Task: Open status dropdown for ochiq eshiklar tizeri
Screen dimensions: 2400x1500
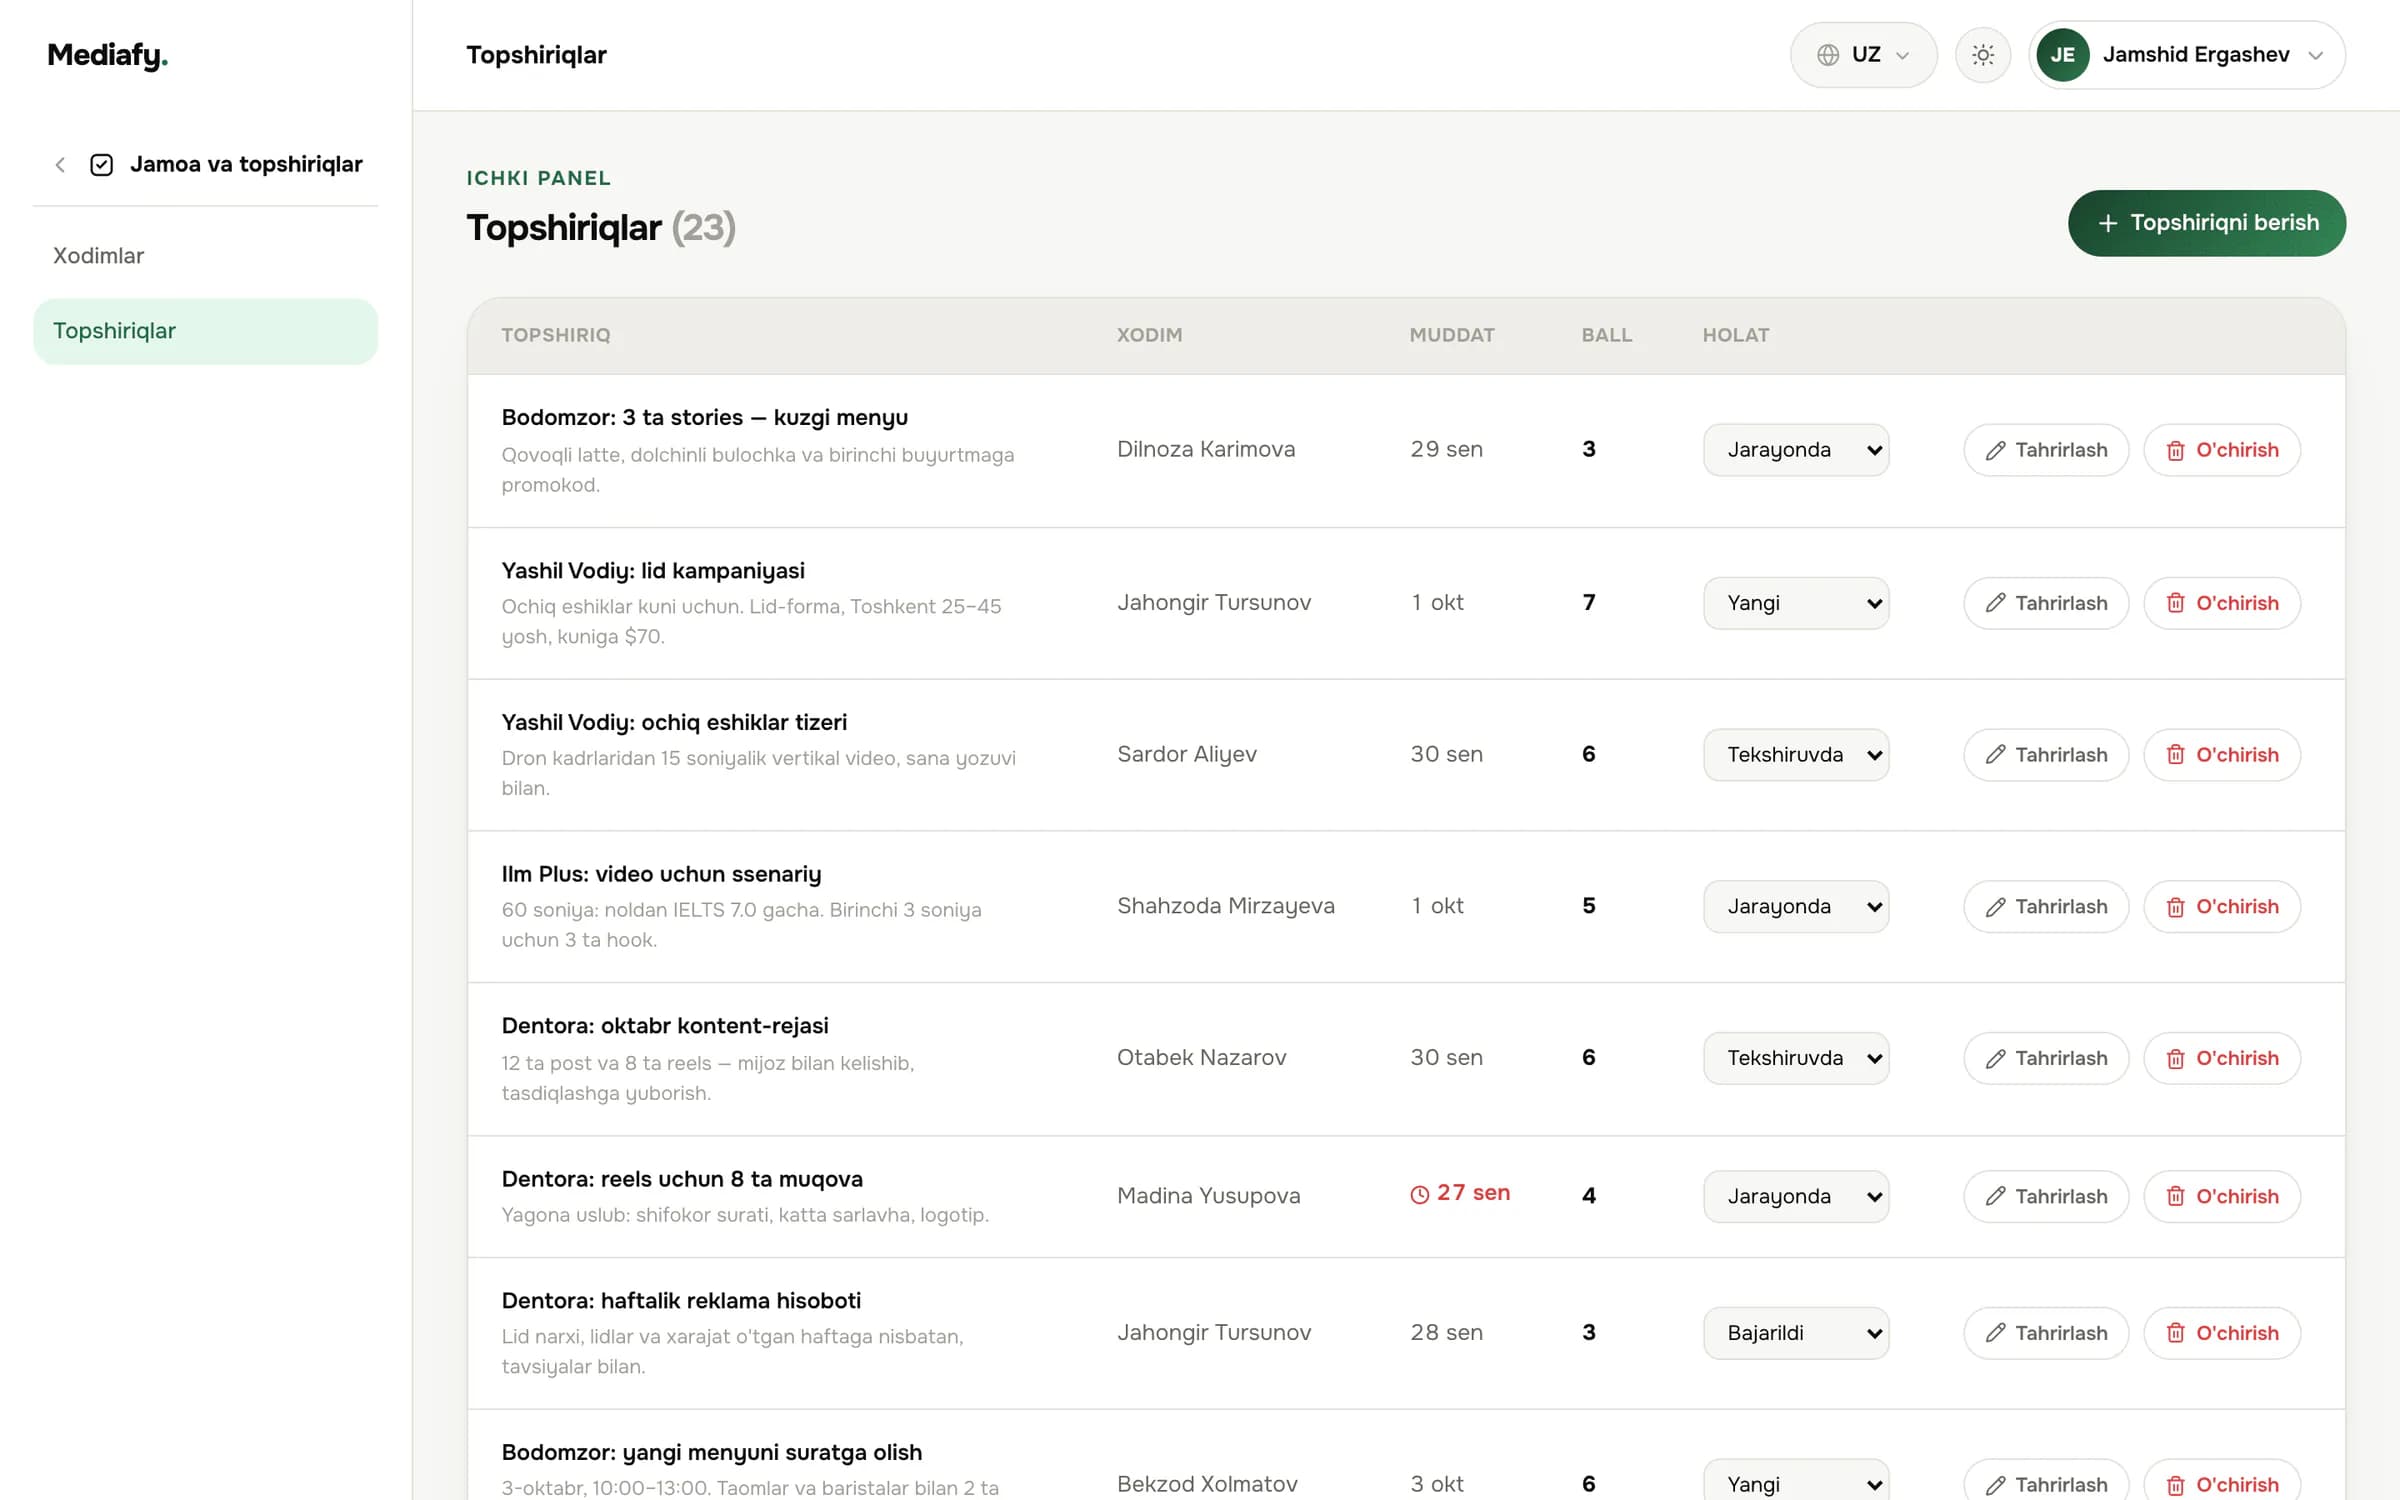Action: [1796, 755]
